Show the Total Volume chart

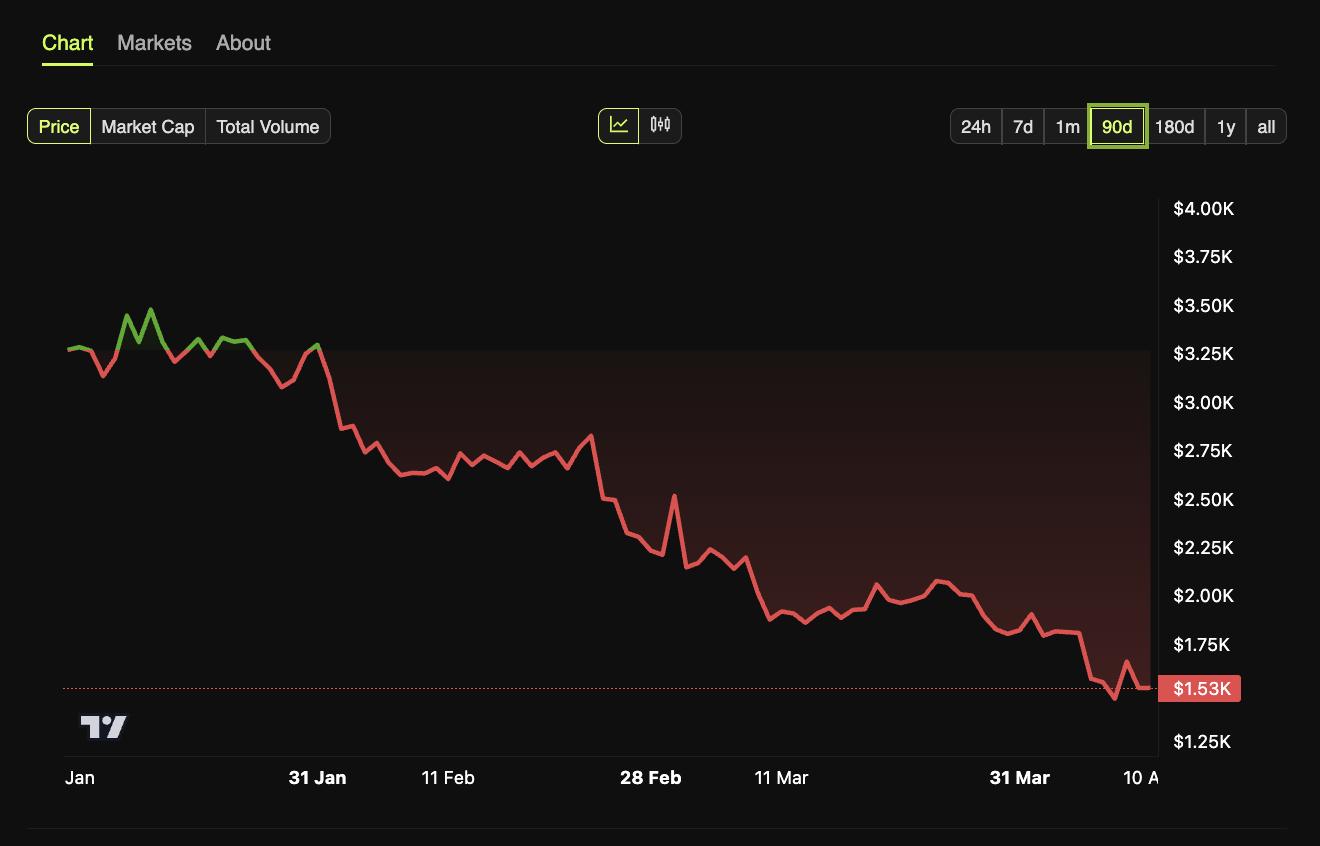266,126
